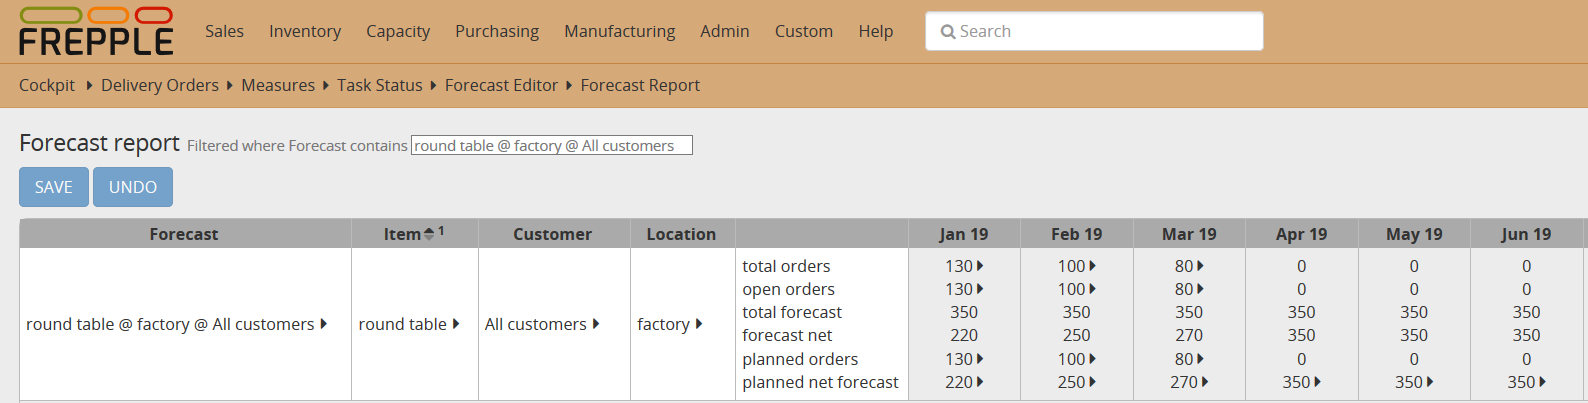Sort by the Location column header
The height and width of the screenshot is (403, 1588).
tap(681, 234)
